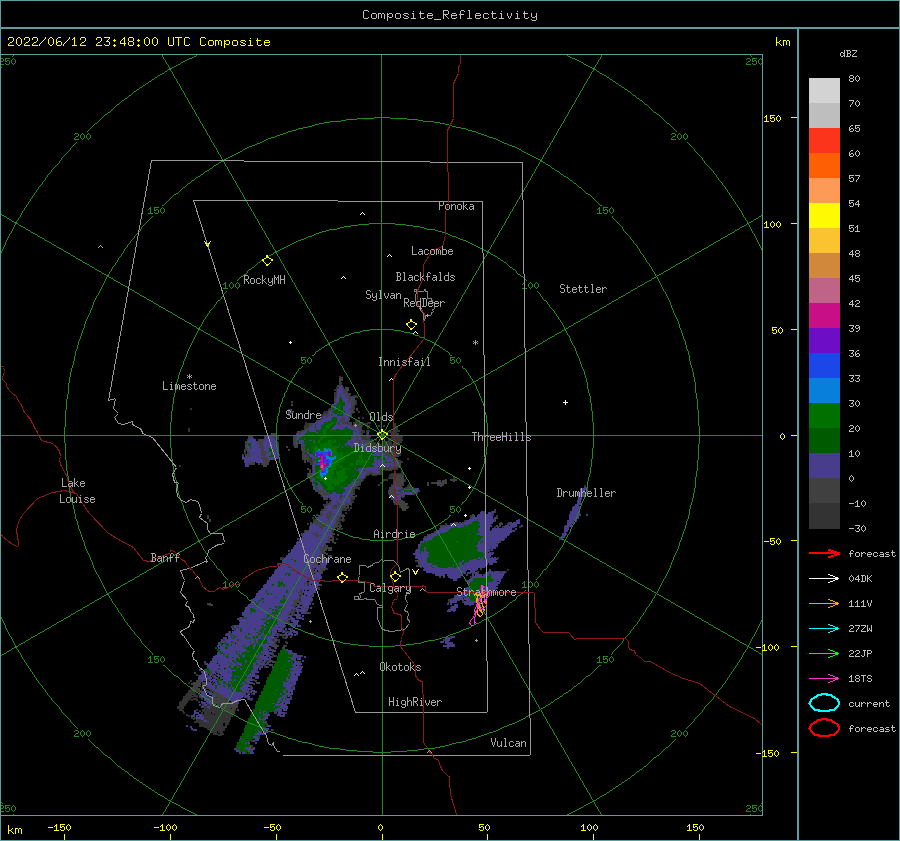
Task: Click the Strathmore label
Action: [x=486, y=592]
